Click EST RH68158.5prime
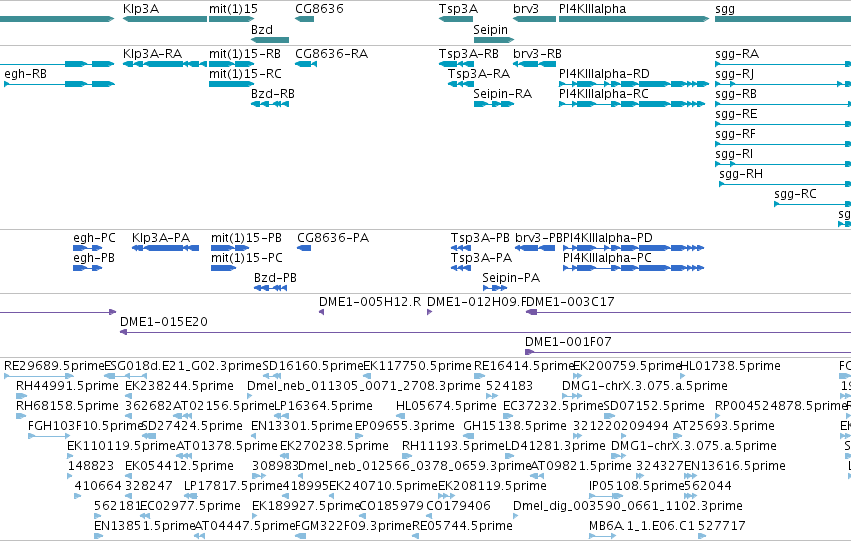Image resolution: width=851 pixels, height=541 pixels. pos(21,416)
